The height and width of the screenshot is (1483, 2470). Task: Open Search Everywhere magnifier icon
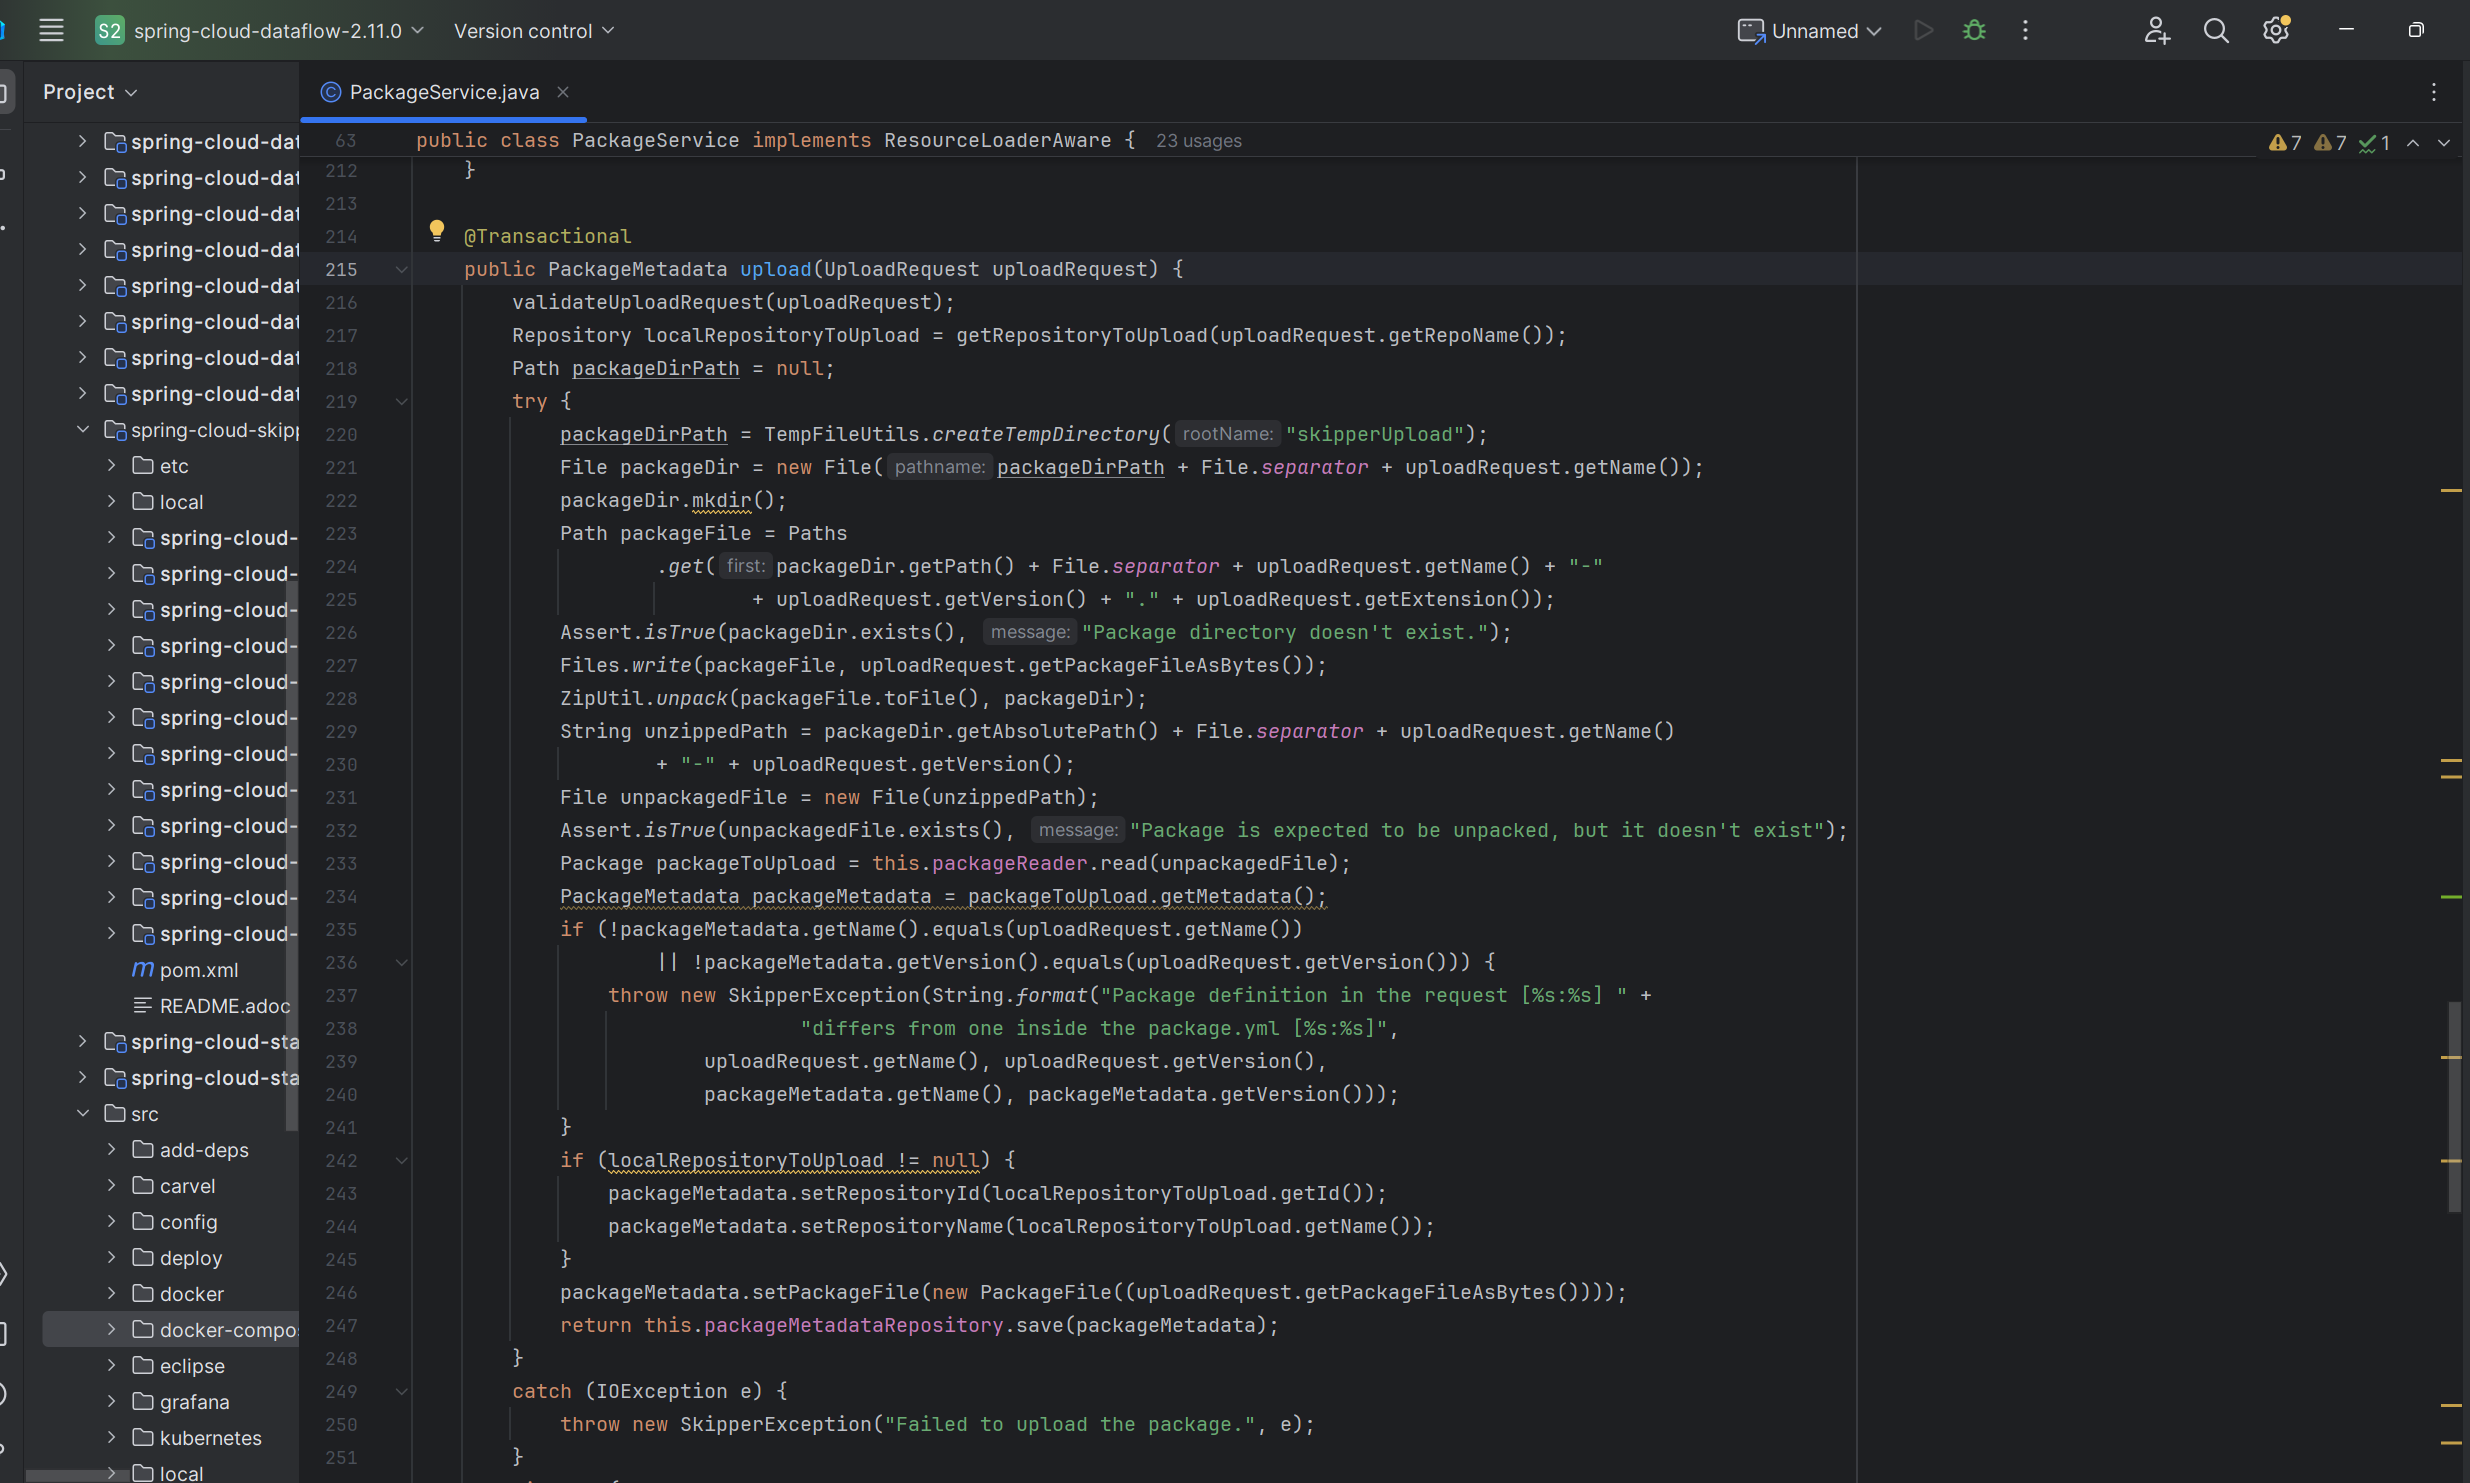(x=2216, y=31)
